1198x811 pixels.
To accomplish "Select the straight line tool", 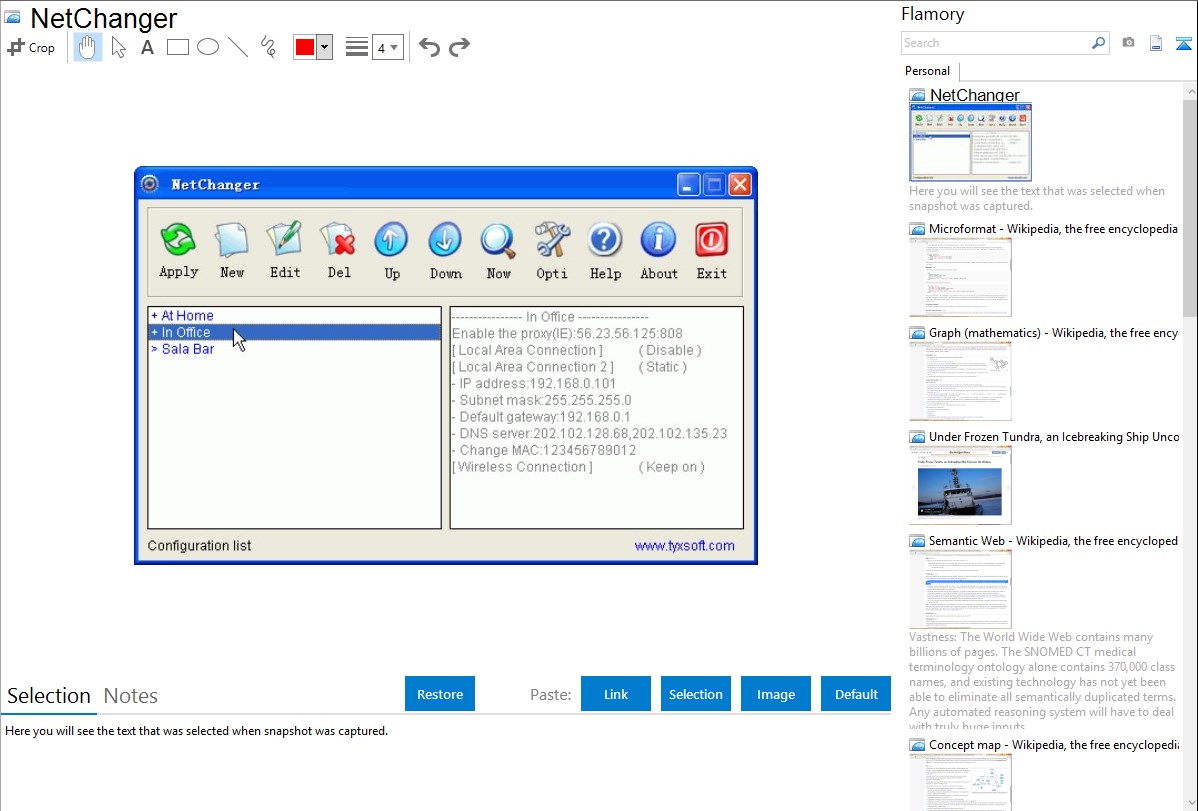I will (238, 47).
